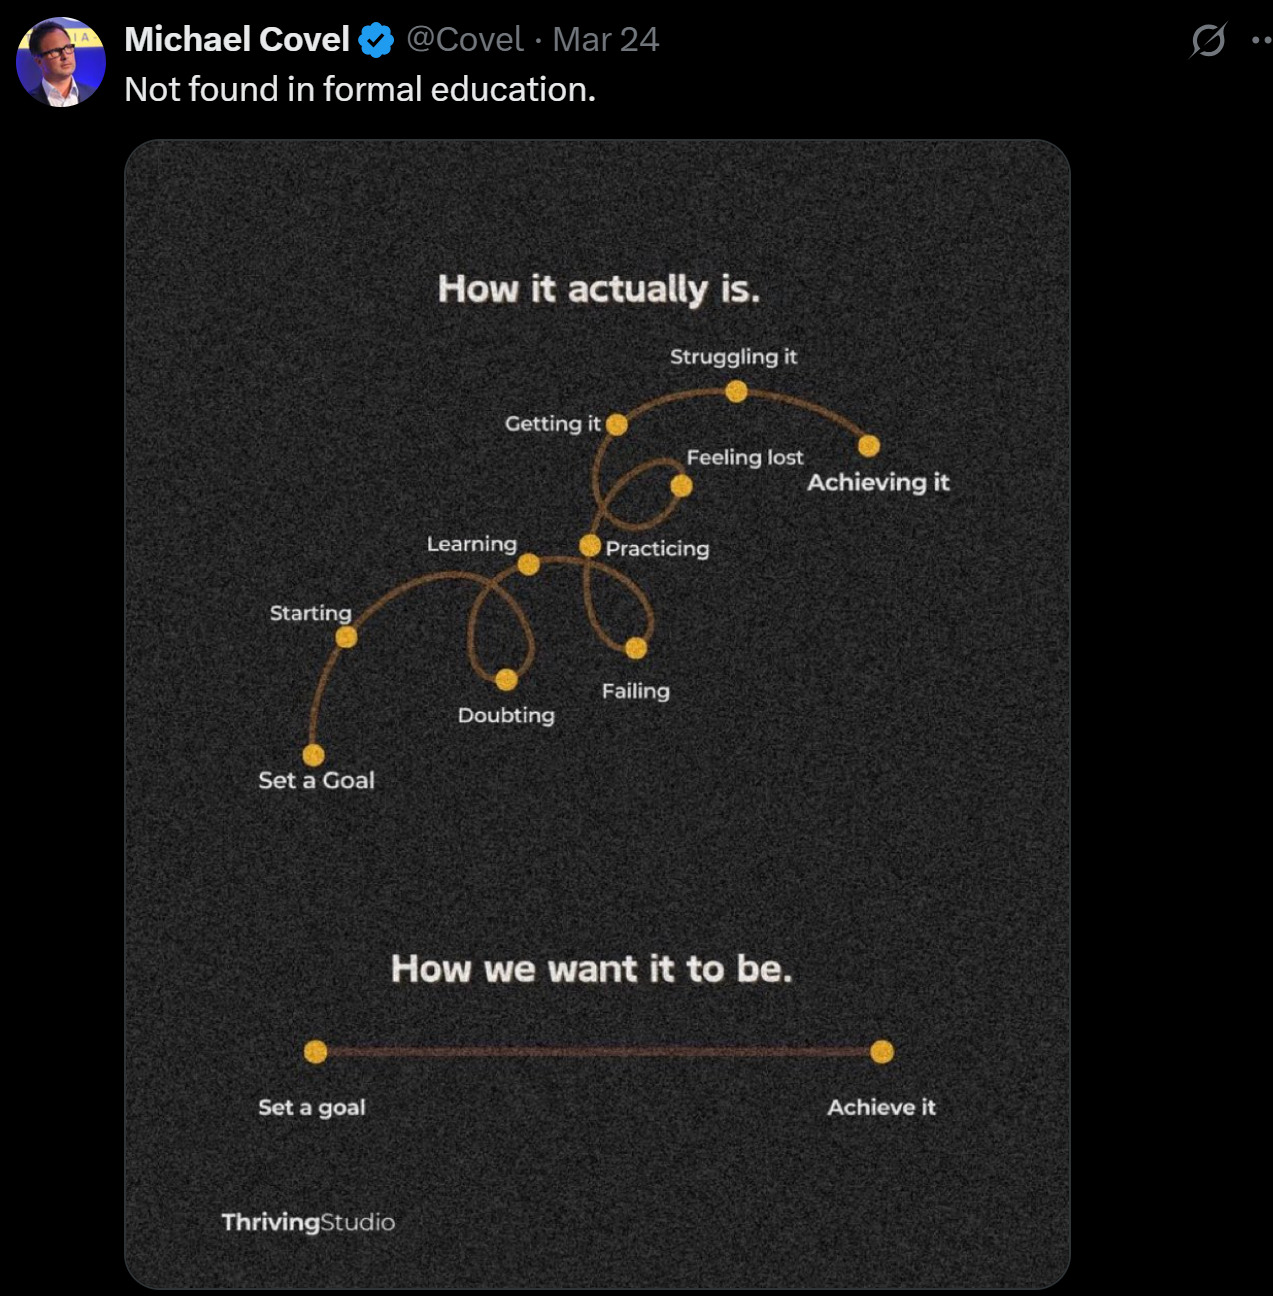Click the 'How it actually is.' heading
1273x1296 pixels.
point(599,289)
